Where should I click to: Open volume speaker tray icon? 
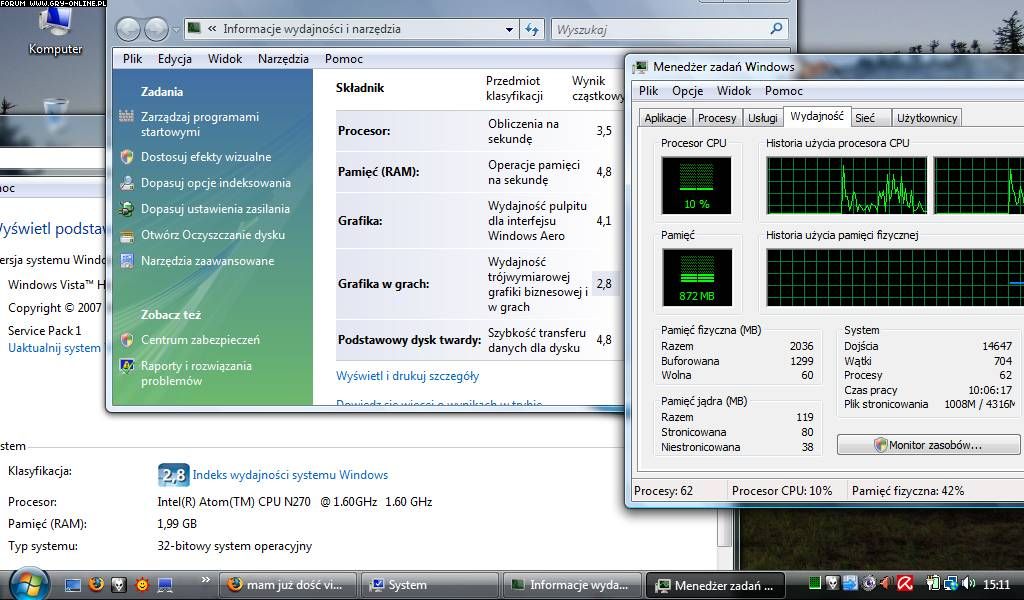968,583
